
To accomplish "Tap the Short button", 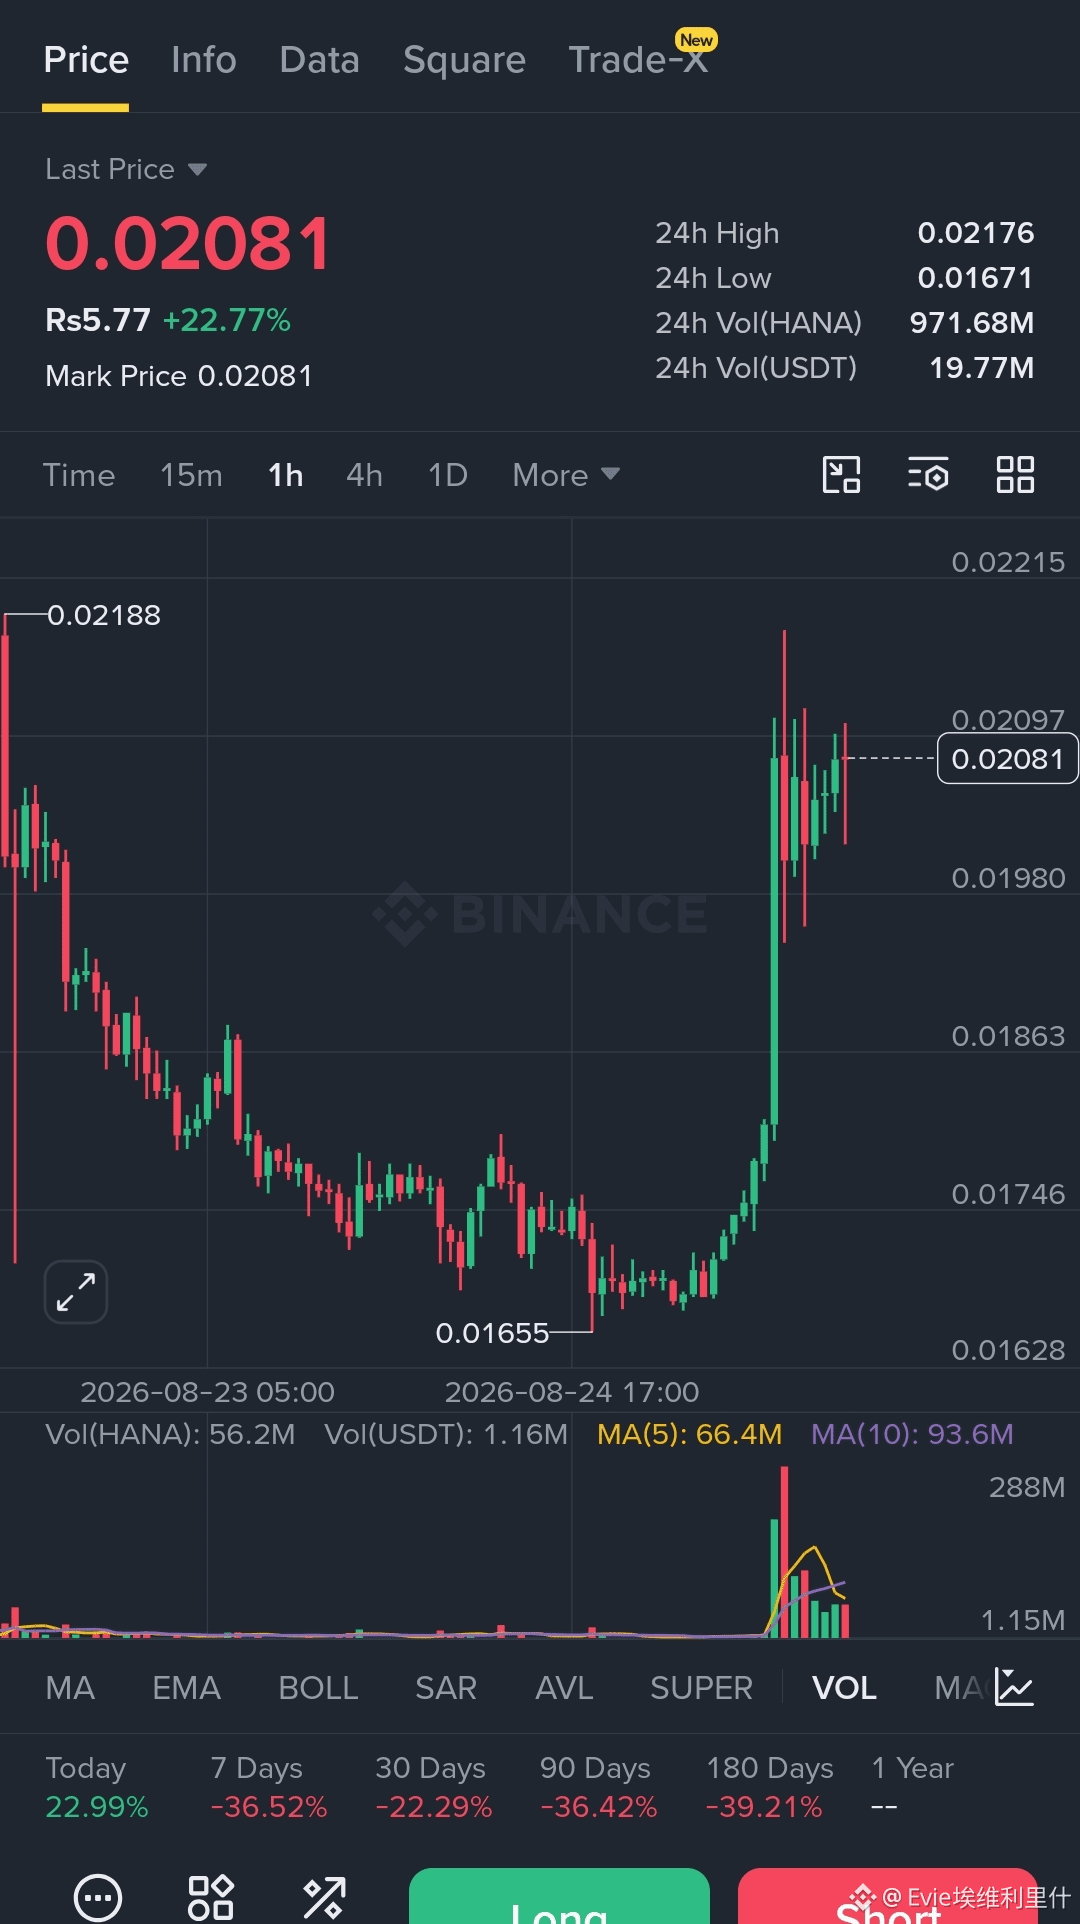I will point(888,1896).
